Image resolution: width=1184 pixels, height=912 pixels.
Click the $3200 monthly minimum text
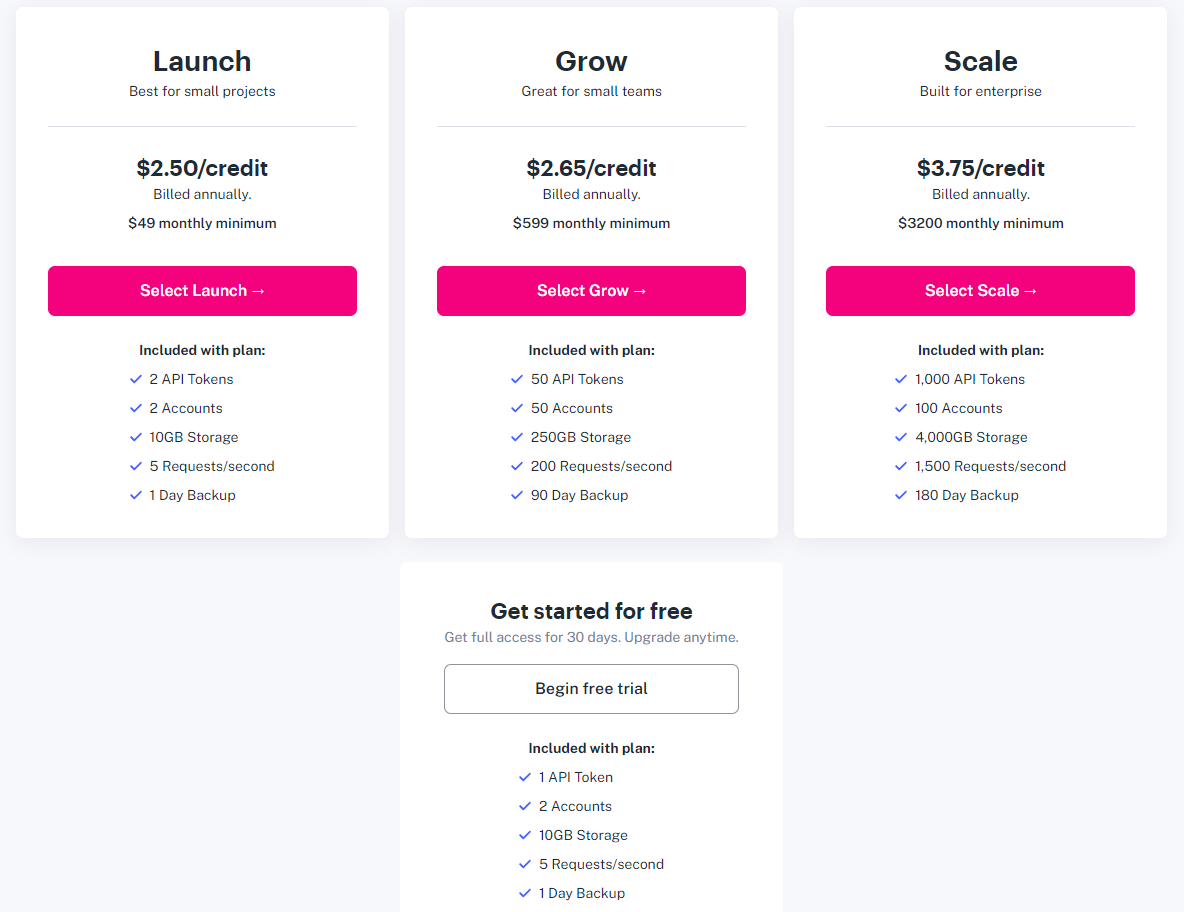[x=980, y=223]
